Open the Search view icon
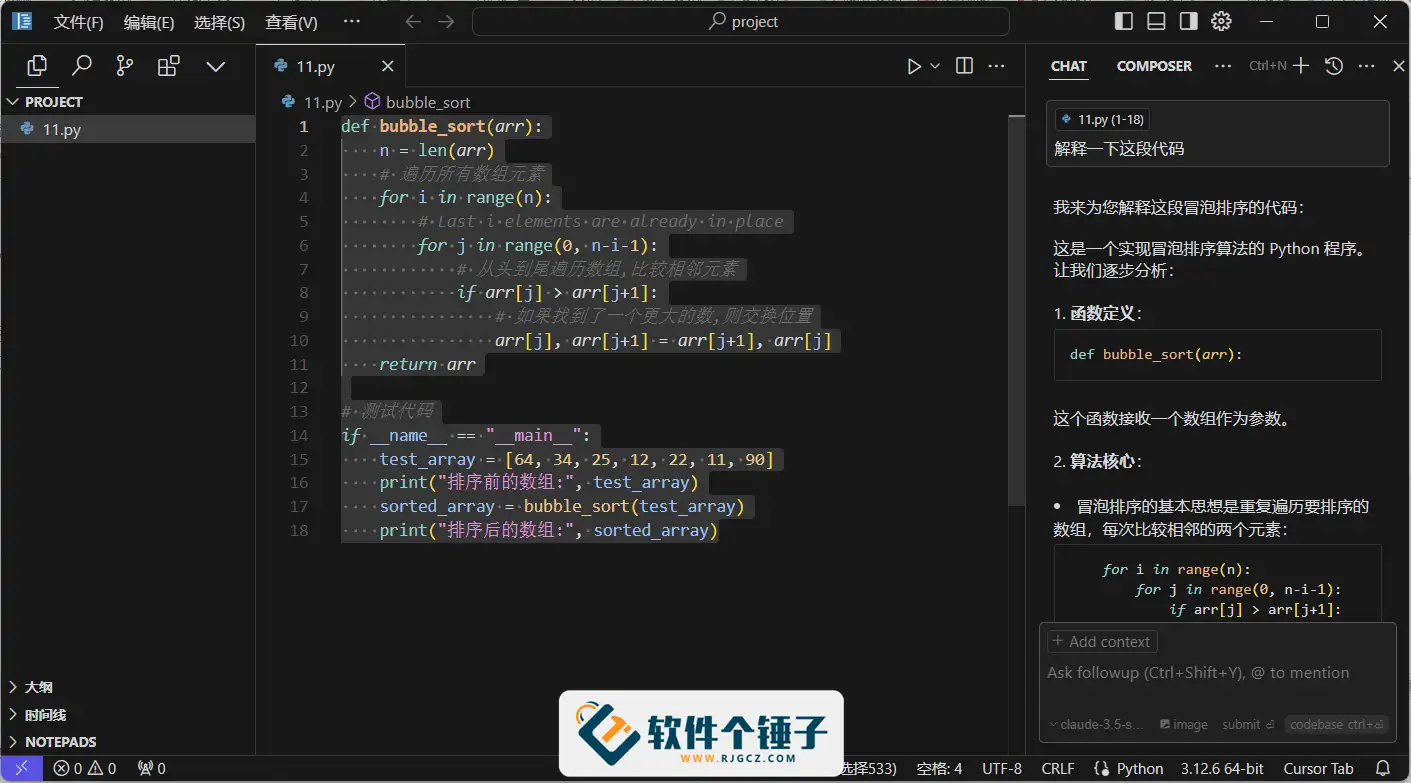 click(81, 66)
